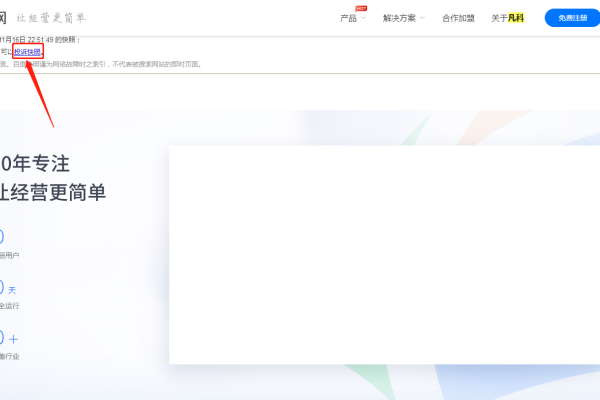The height and width of the screenshot is (400, 600).
Task: Expand the 解决方案 menu
Action: tap(403, 18)
